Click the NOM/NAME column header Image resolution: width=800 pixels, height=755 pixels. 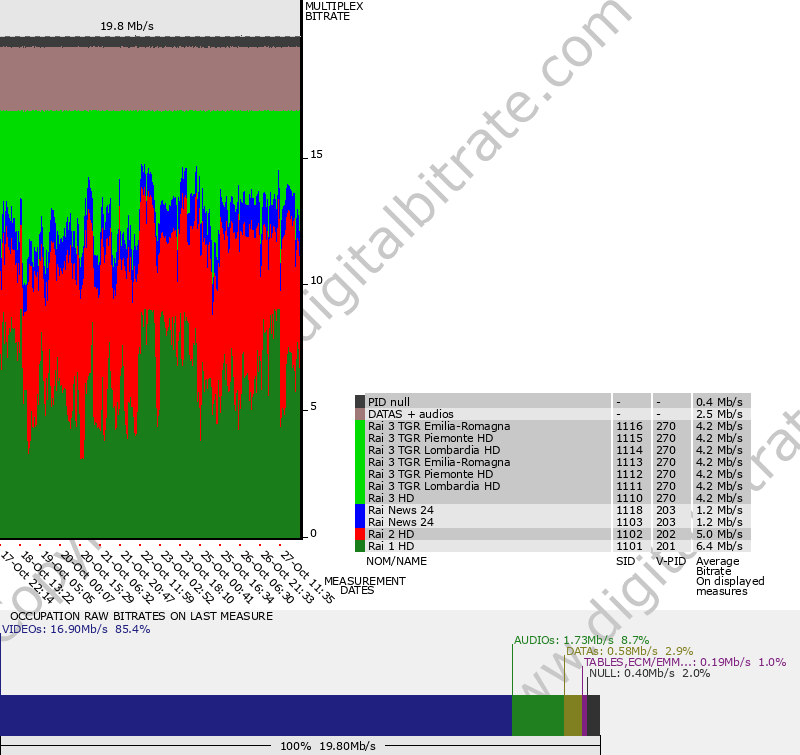pos(396,562)
